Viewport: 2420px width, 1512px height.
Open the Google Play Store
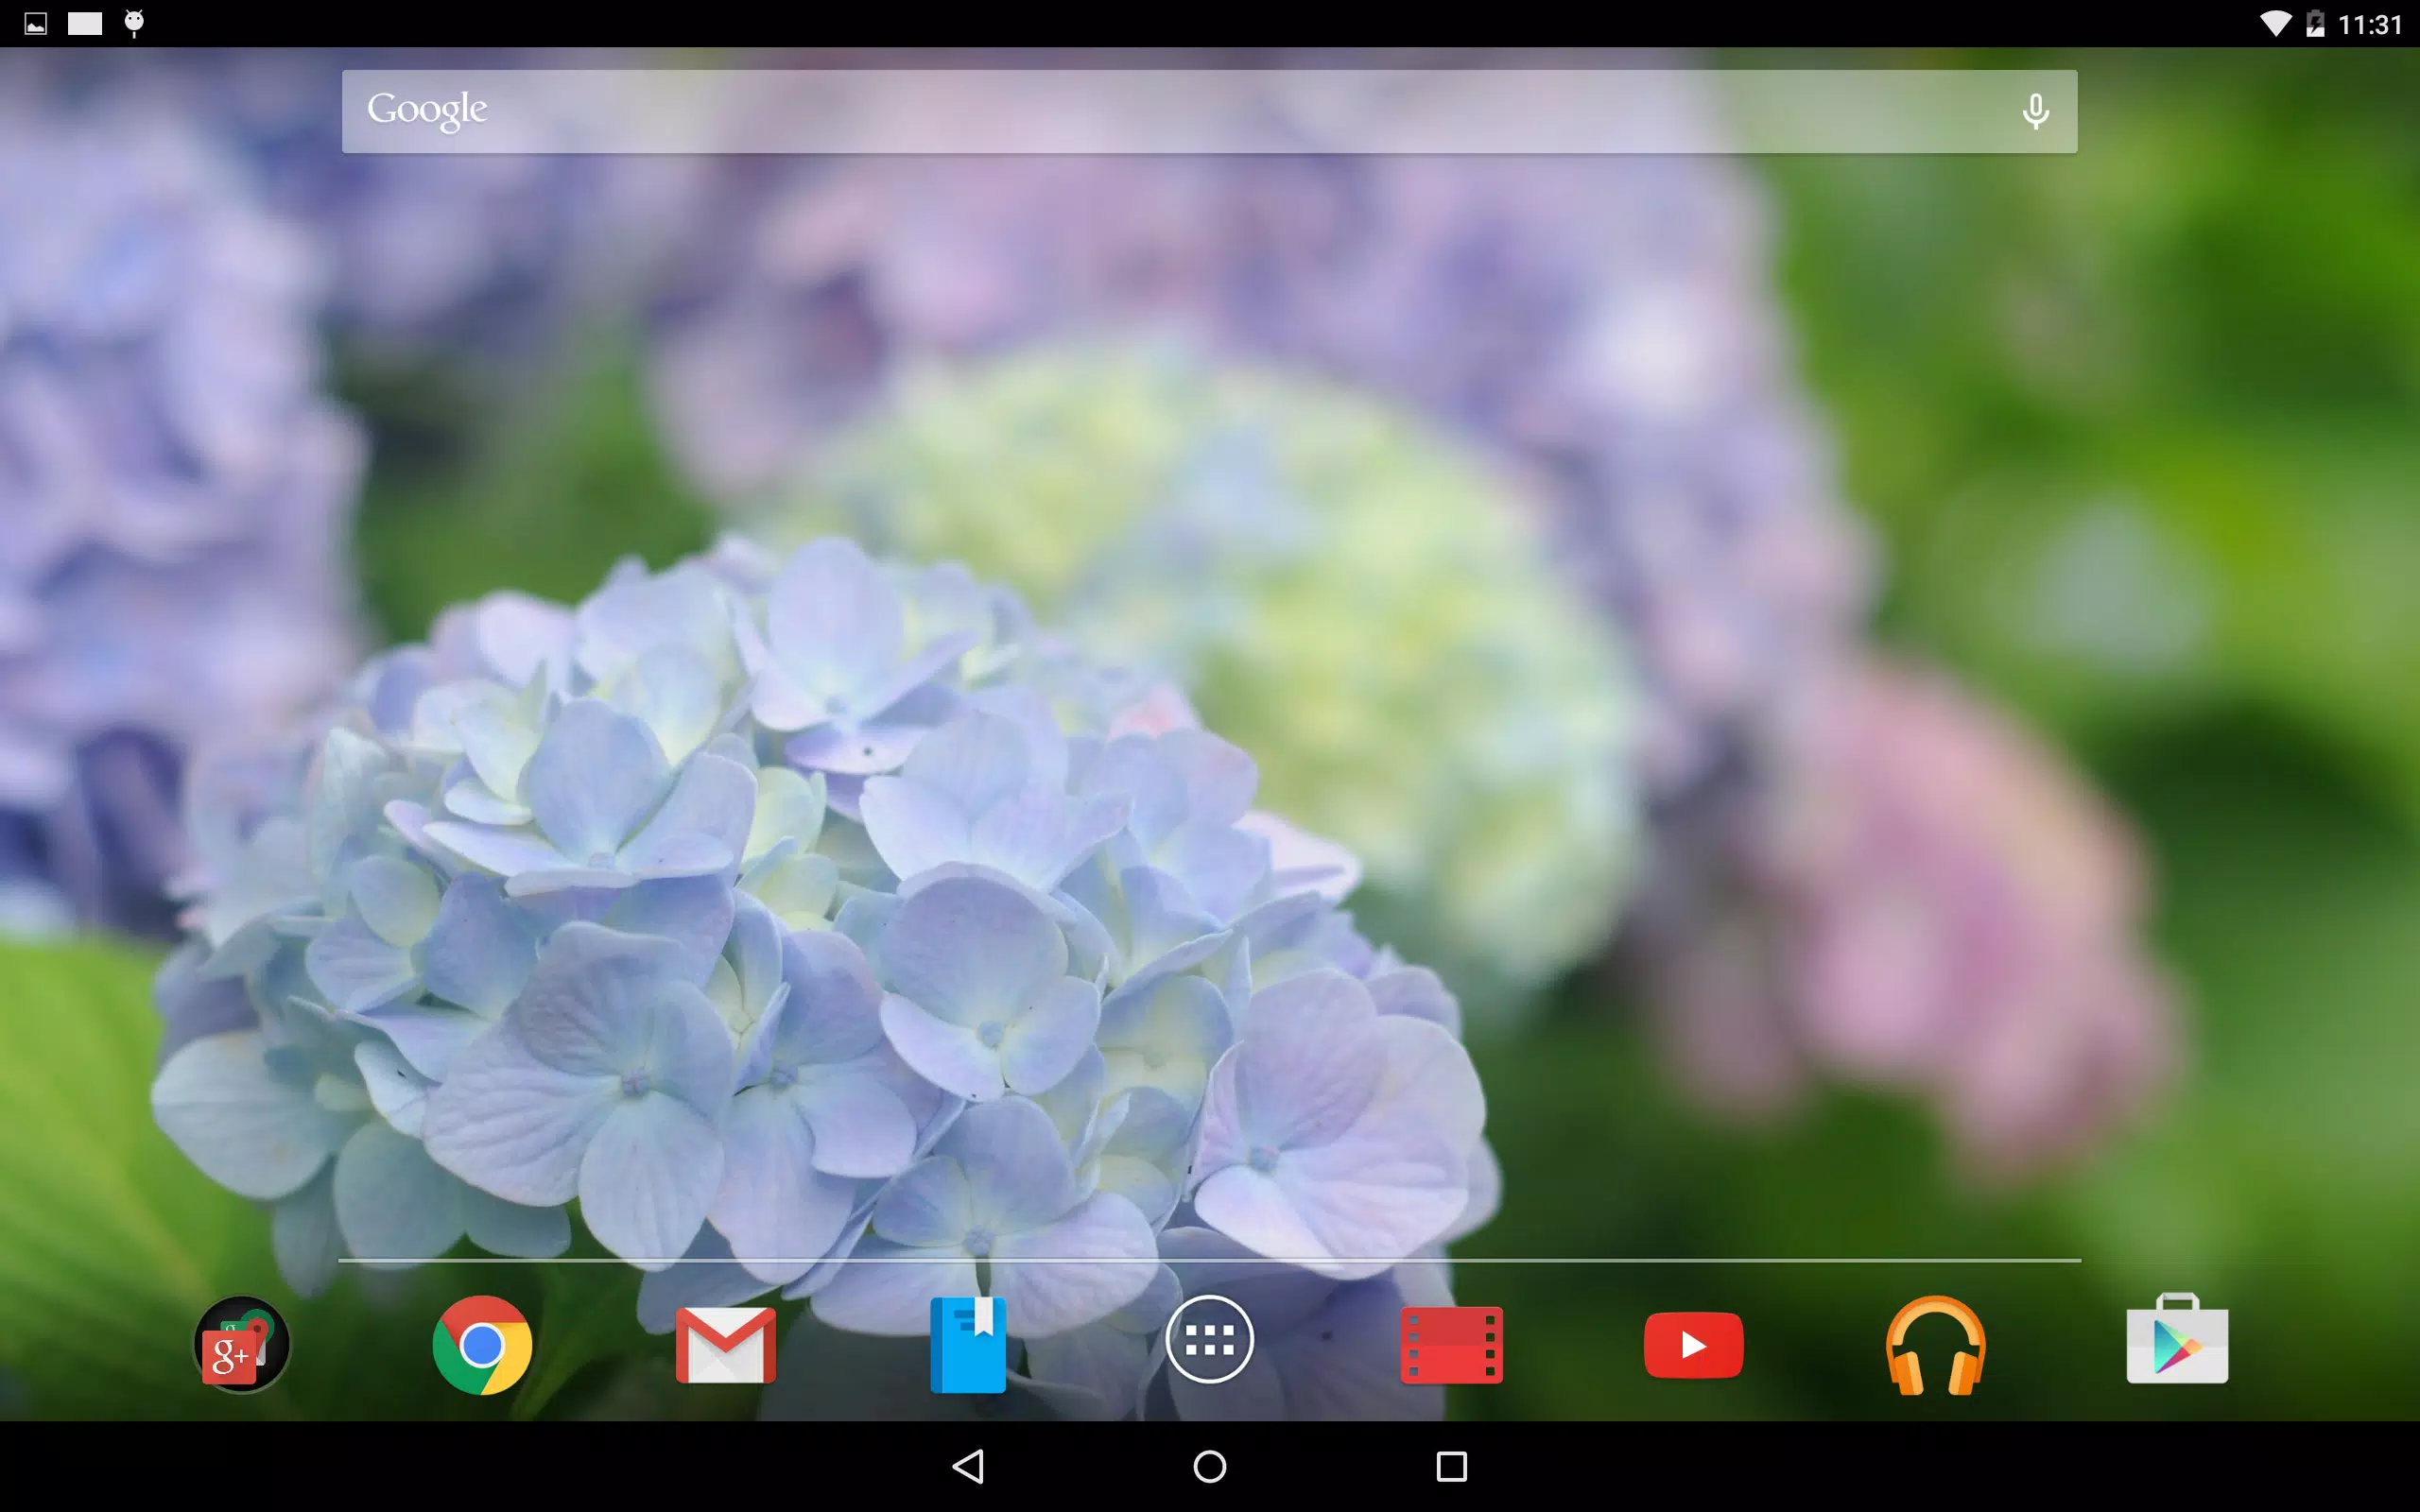click(2177, 1339)
